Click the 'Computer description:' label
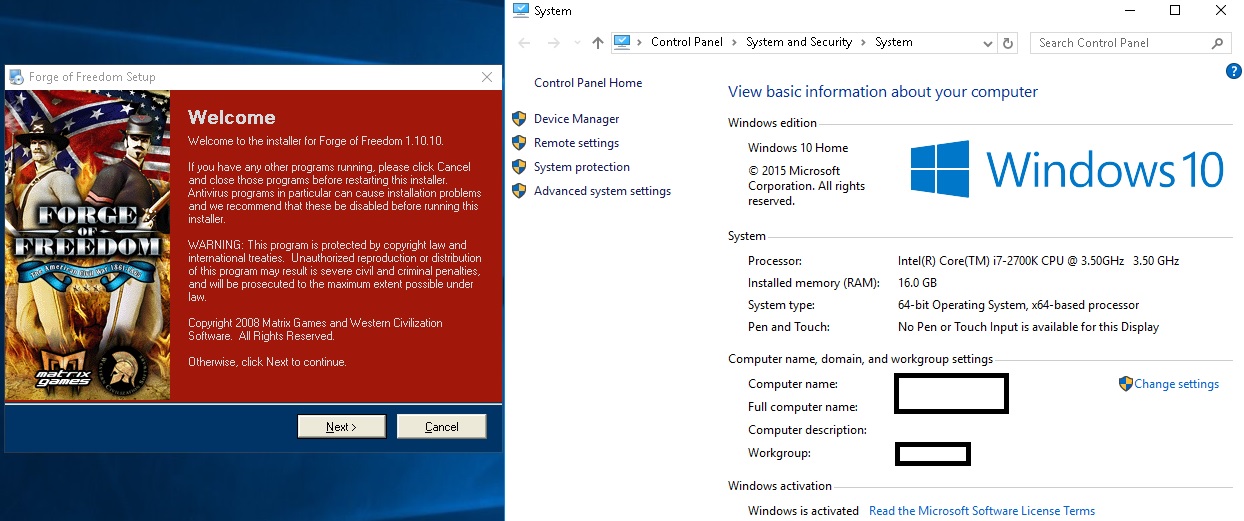1244x521 pixels. [x=806, y=430]
